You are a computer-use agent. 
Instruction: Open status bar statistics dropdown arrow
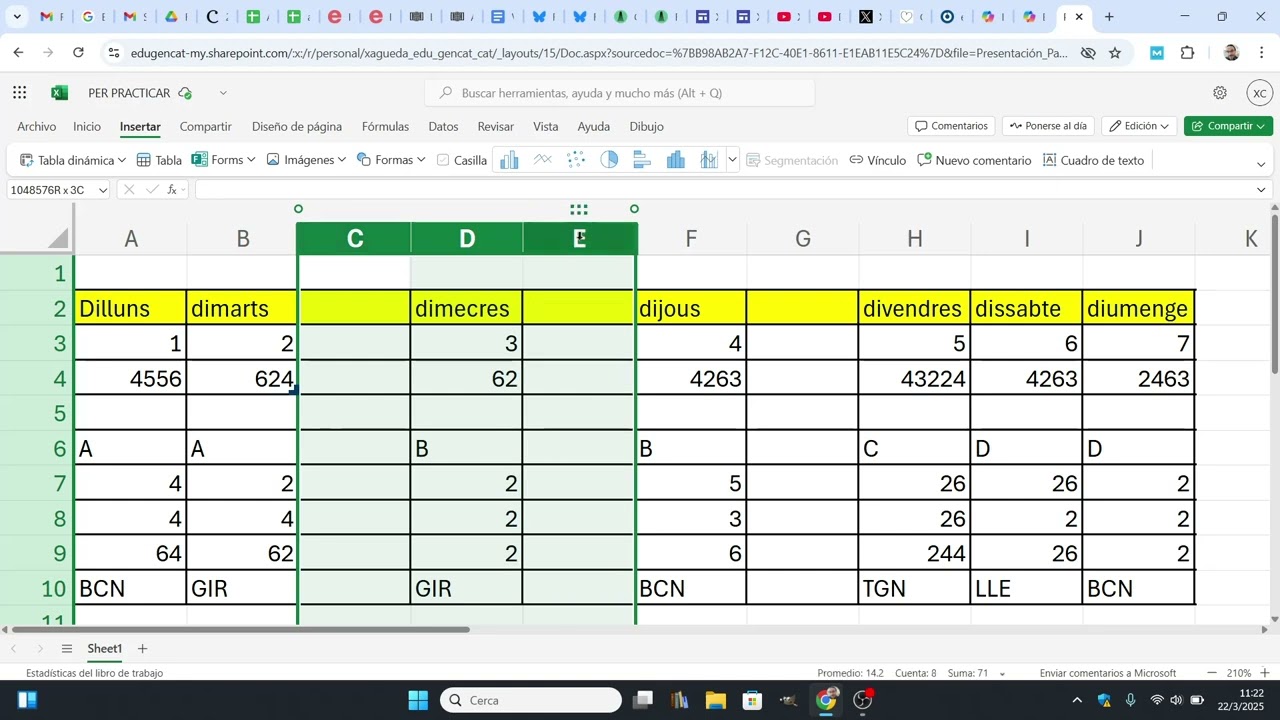pos(1003,674)
